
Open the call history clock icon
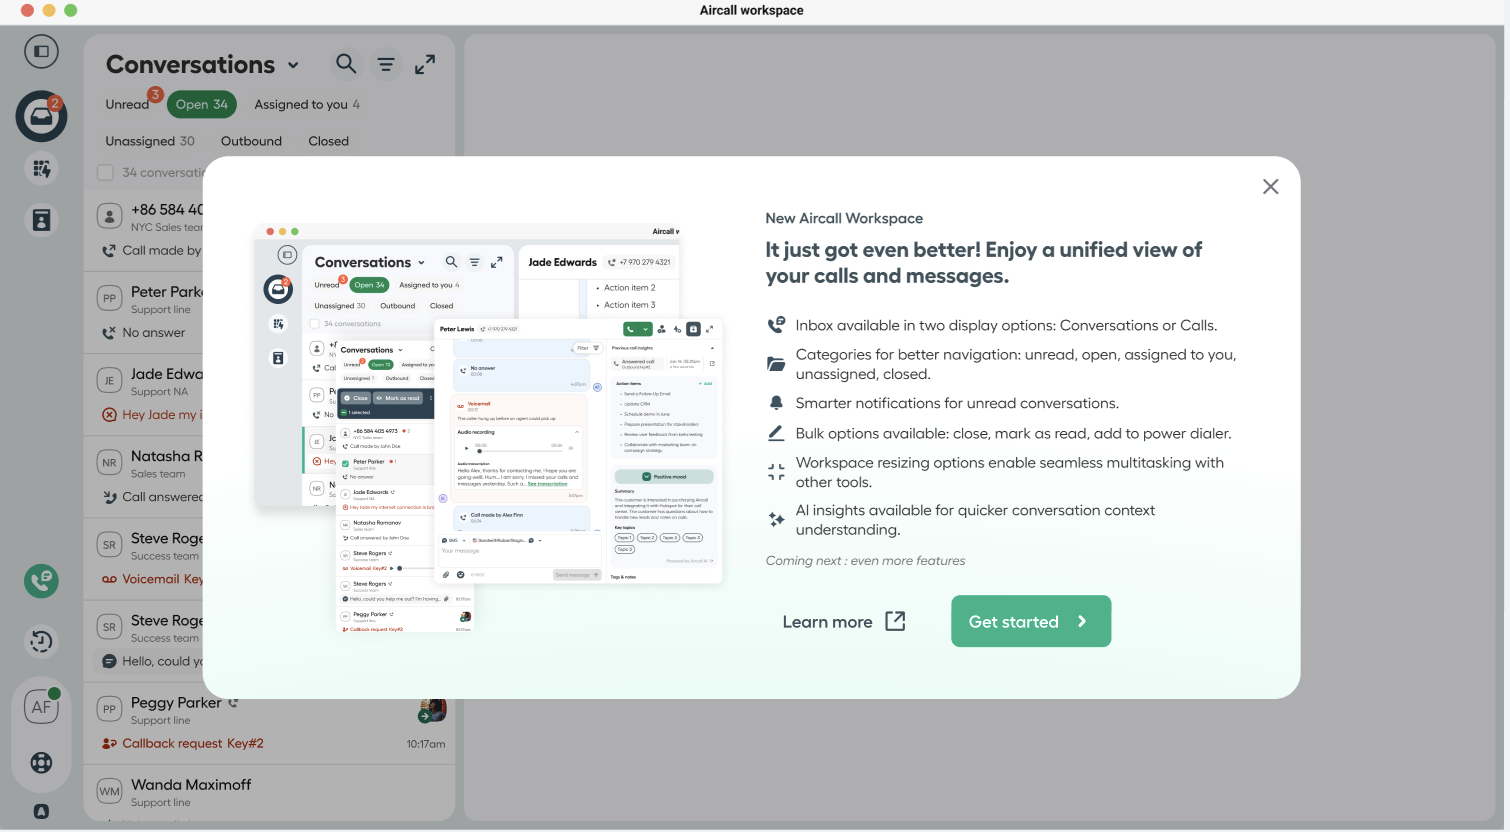coord(41,641)
